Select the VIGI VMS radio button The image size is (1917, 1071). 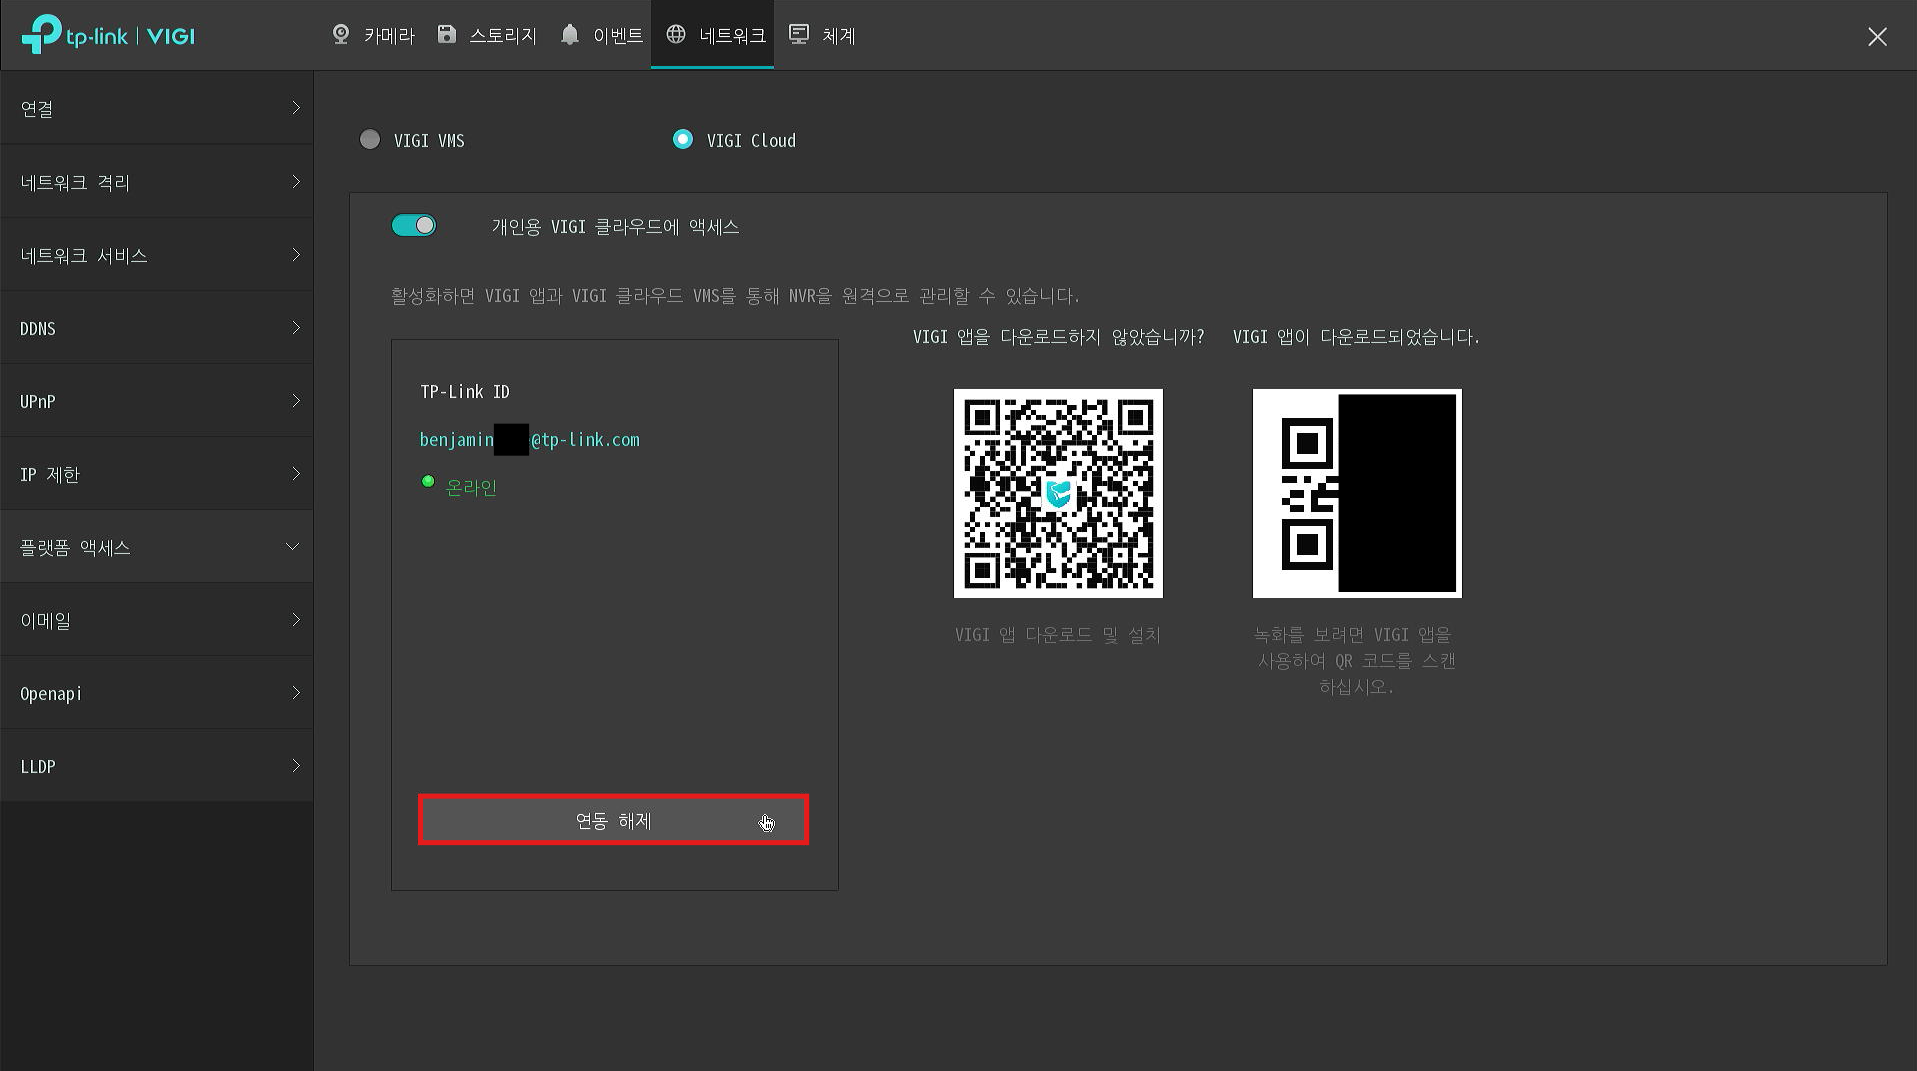pos(370,140)
